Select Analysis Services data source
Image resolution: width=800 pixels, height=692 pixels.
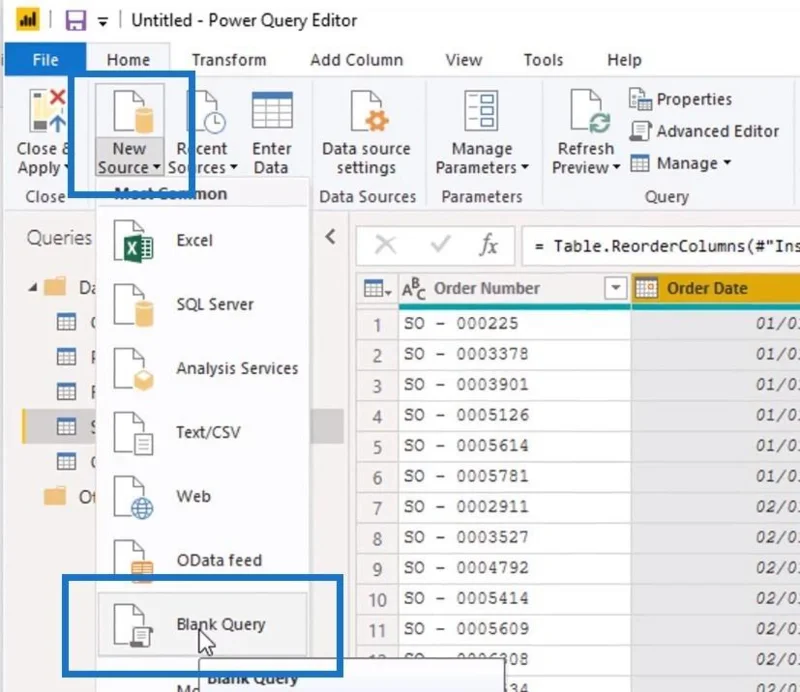(202, 368)
